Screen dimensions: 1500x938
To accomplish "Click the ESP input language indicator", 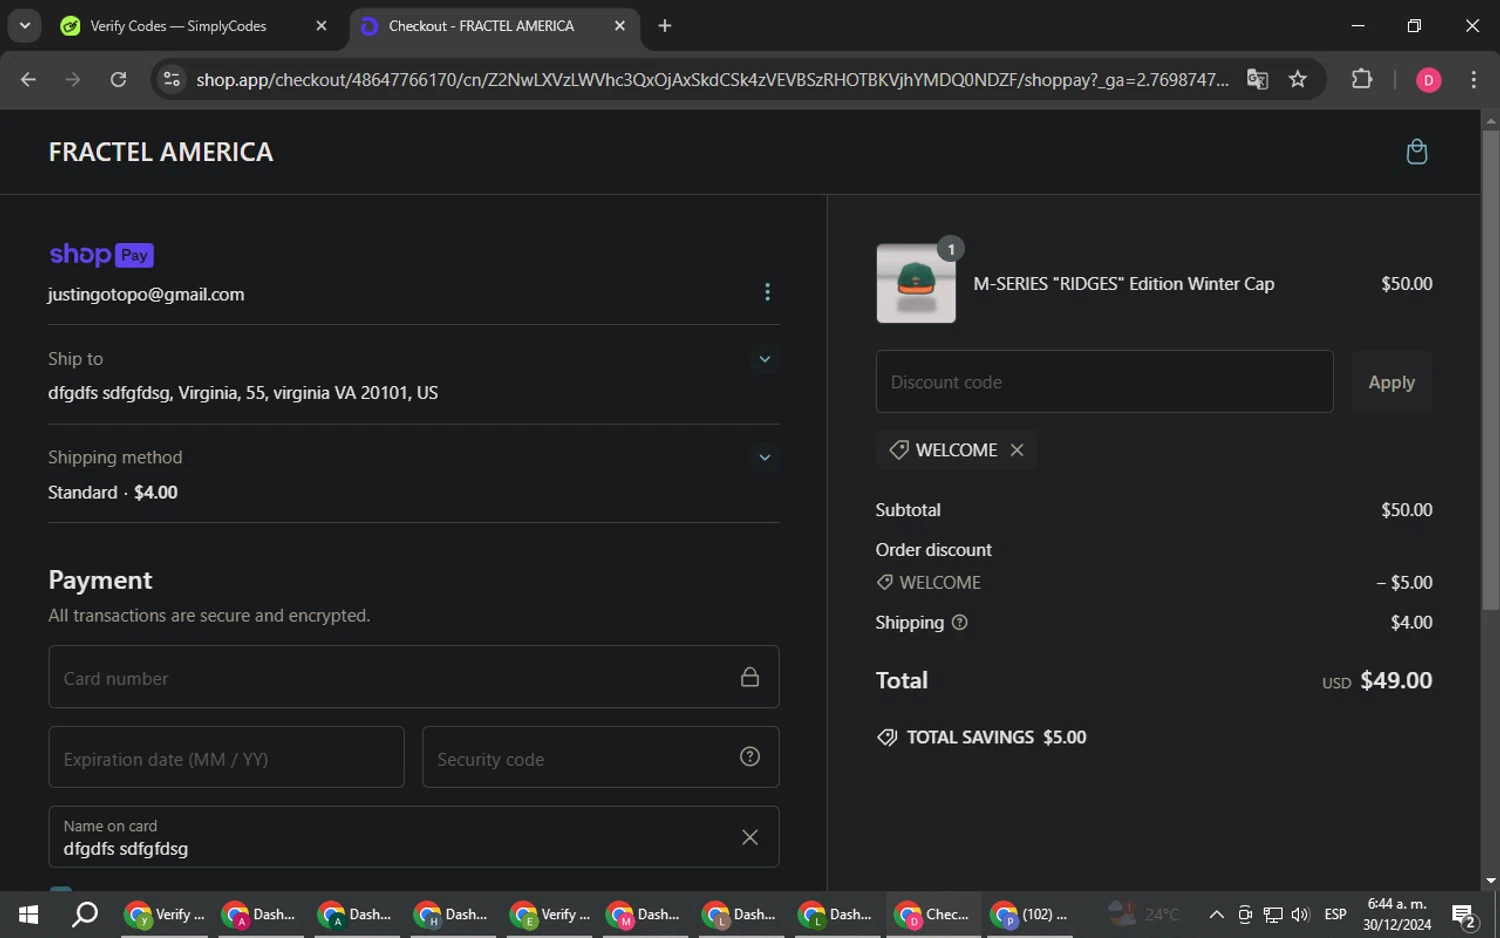I will (1335, 914).
